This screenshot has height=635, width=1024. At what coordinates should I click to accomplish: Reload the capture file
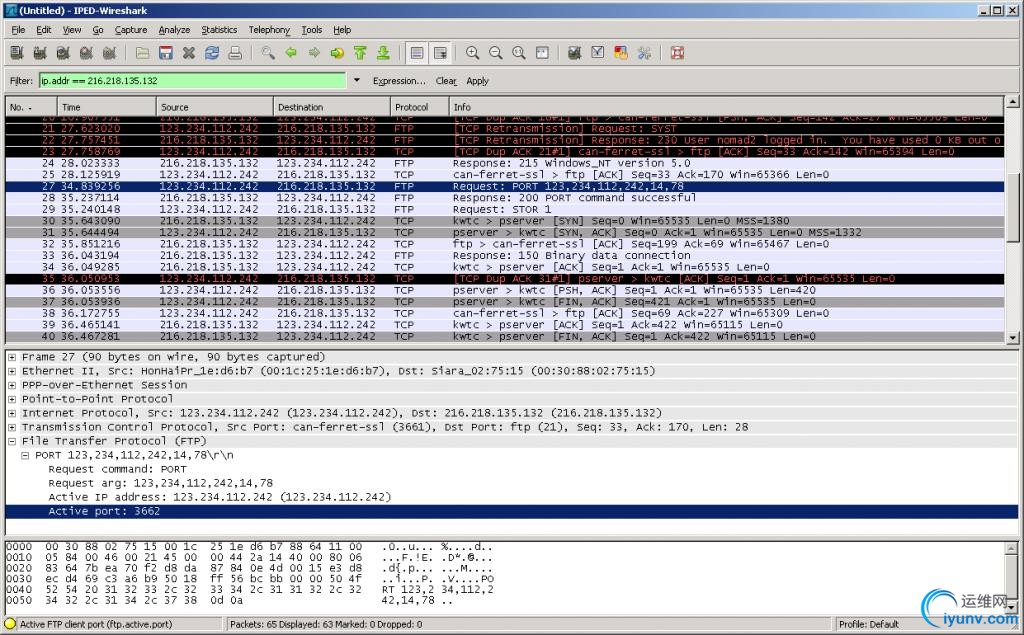tap(212, 53)
